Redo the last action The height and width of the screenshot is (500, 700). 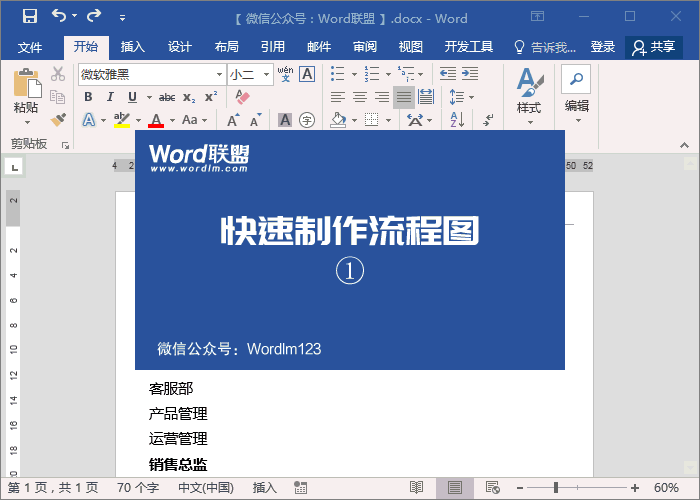[94, 16]
